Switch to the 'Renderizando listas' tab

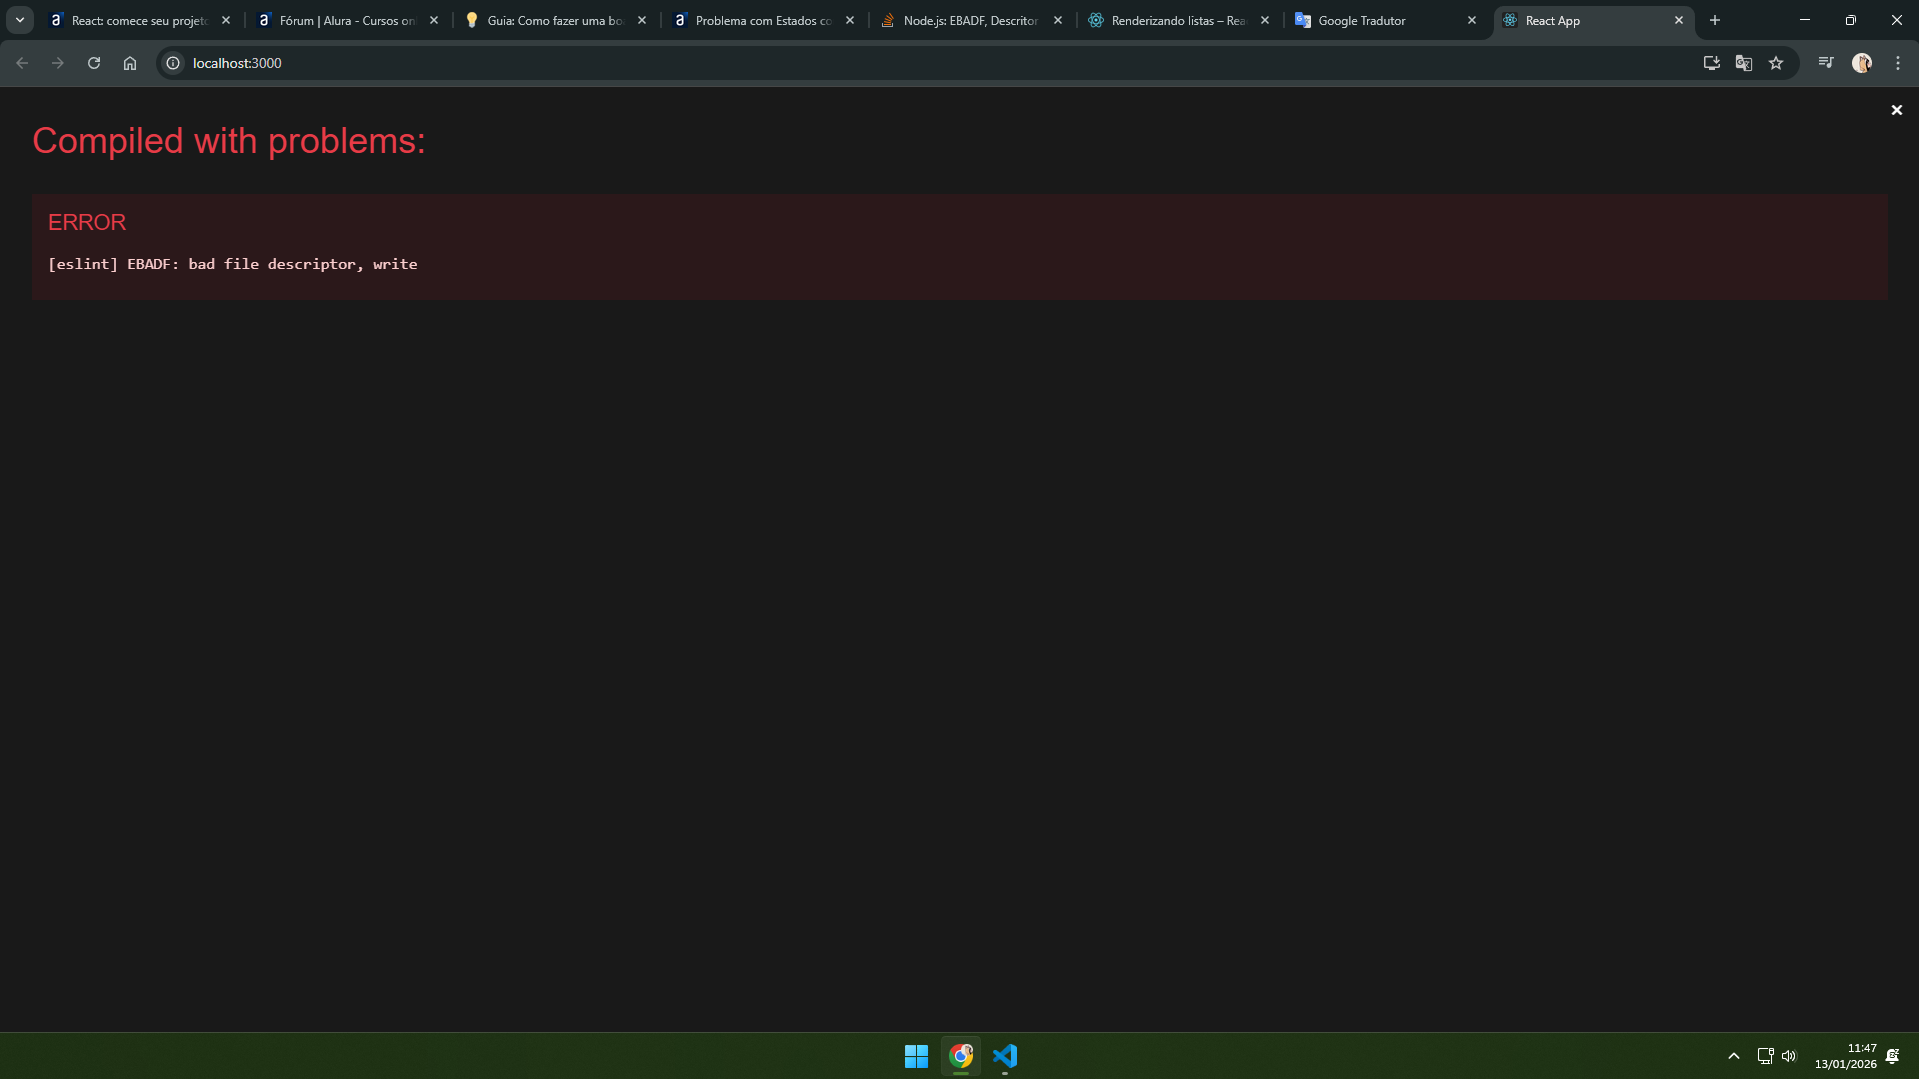[1180, 20]
